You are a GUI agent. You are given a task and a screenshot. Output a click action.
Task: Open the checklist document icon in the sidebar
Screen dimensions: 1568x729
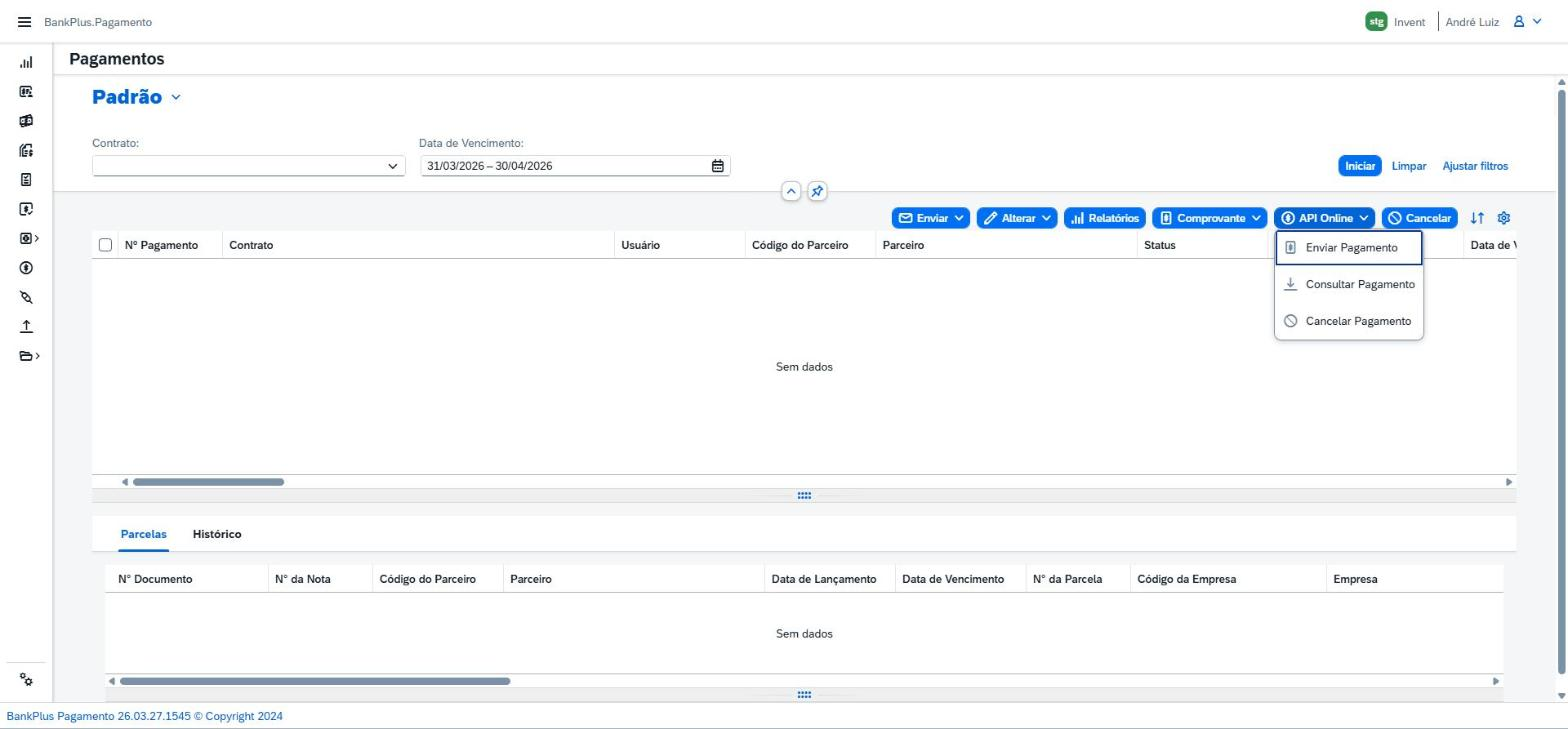[x=26, y=180]
